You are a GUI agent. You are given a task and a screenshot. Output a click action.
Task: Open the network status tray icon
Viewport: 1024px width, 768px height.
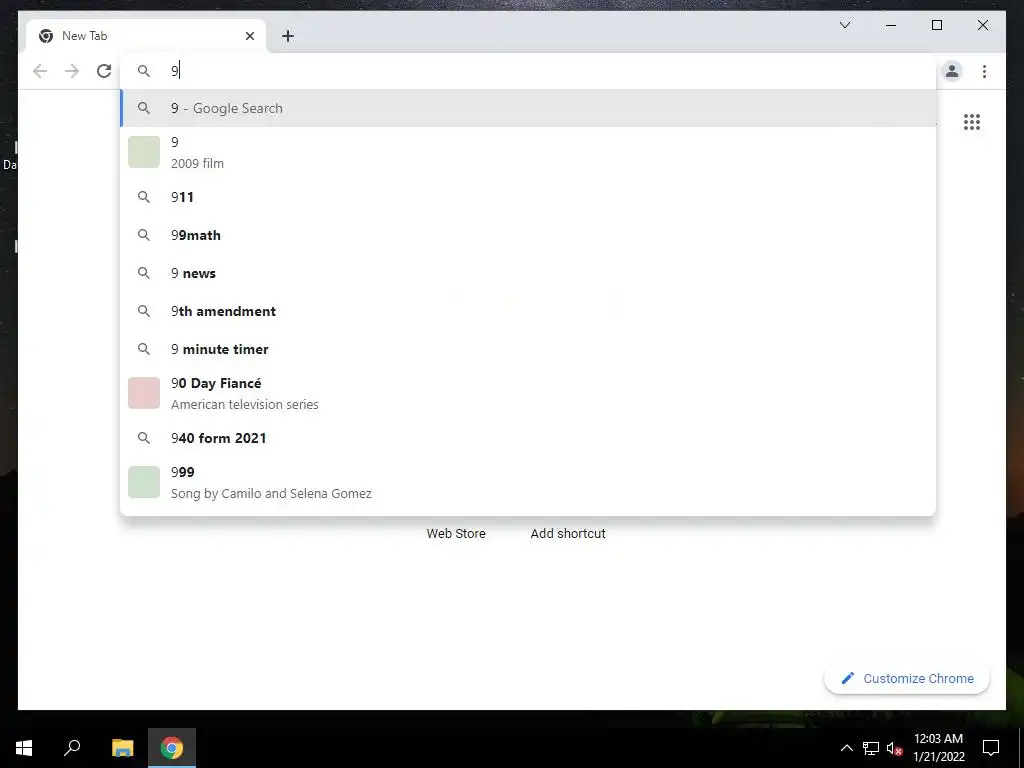[x=871, y=748]
